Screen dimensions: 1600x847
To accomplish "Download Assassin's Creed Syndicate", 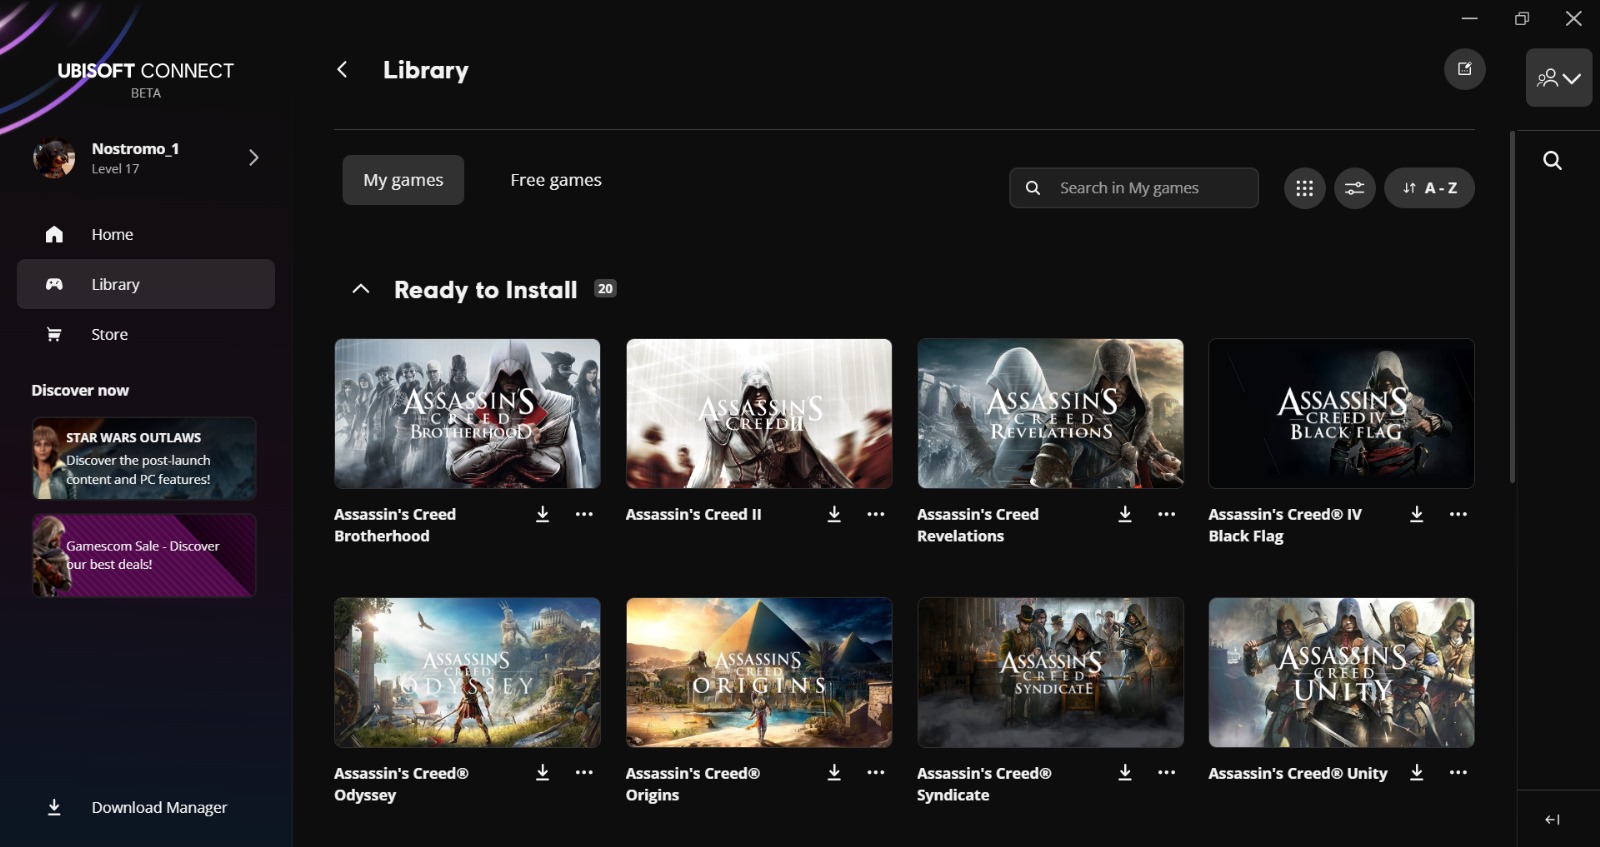I will [1125, 773].
